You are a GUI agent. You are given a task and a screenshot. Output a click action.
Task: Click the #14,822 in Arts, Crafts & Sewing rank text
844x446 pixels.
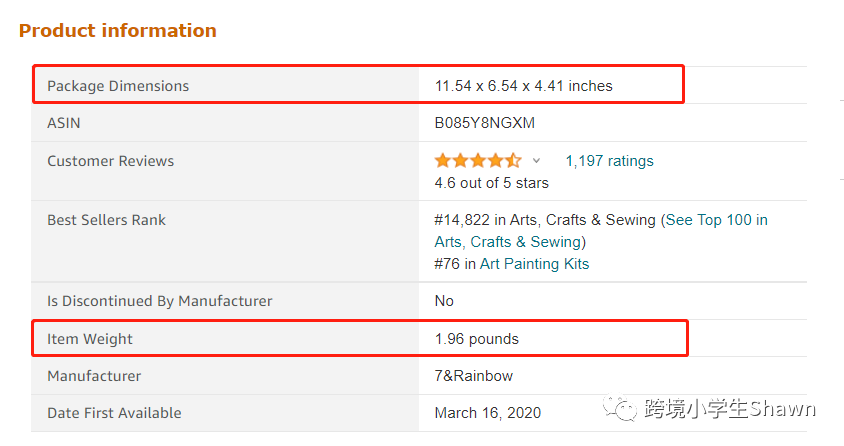(545, 220)
